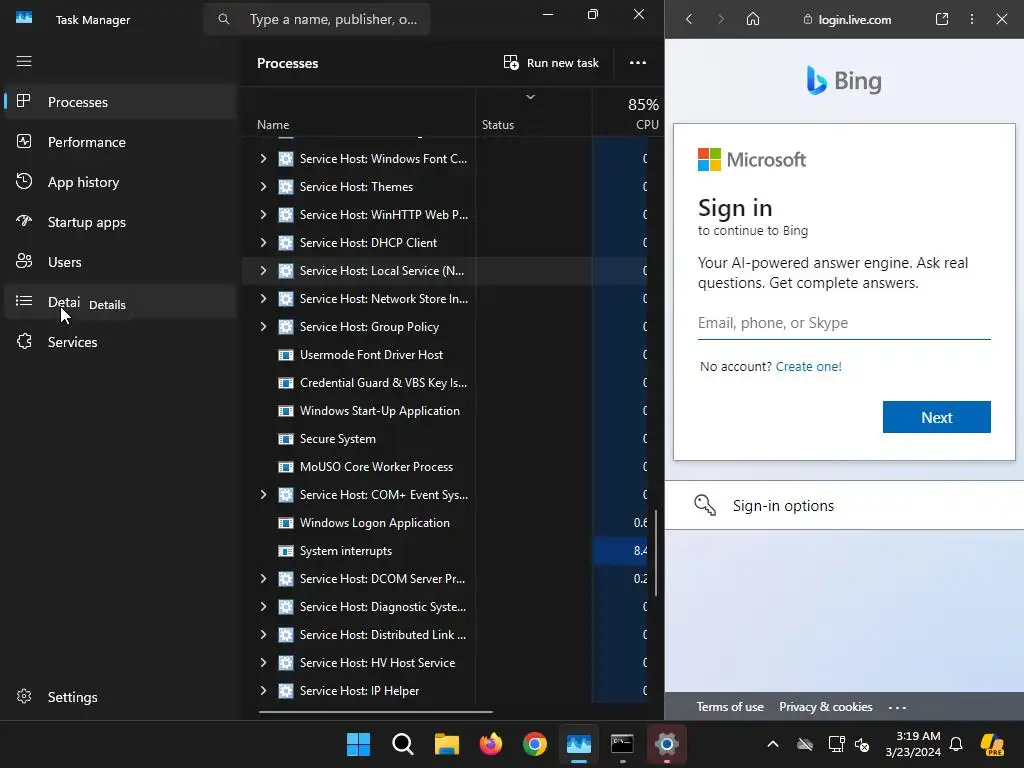This screenshot has height=768, width=1024.
Task: Open the Startup apps page
Action: point(120,222)
